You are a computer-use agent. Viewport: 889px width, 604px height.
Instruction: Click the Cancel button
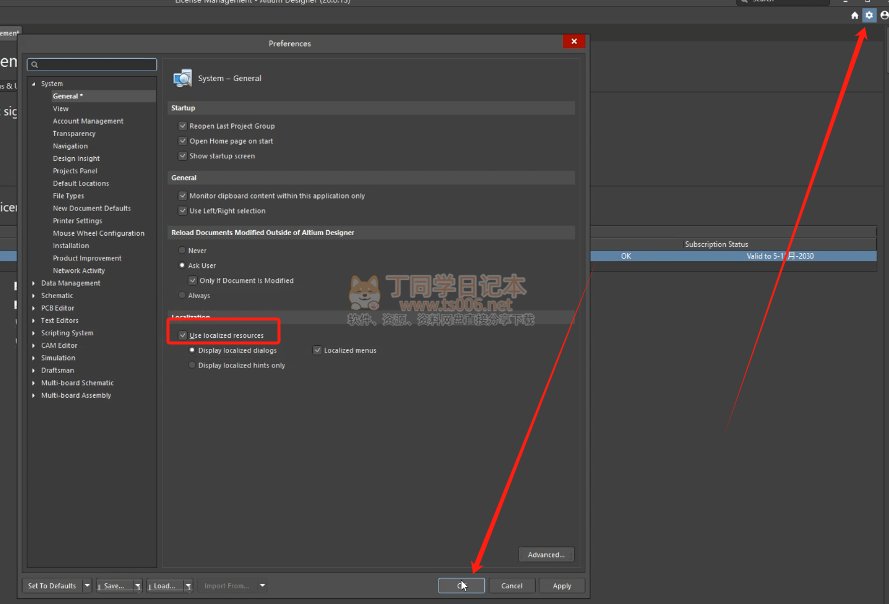(511, 585)
